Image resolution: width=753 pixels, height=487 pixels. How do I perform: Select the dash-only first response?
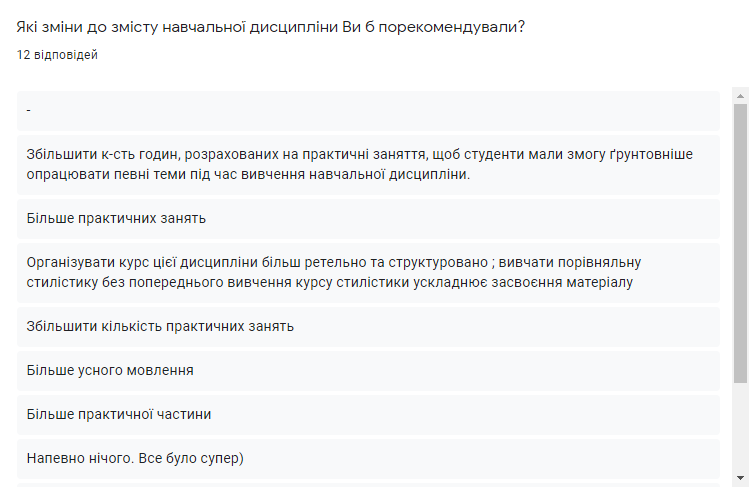(368, 110)
